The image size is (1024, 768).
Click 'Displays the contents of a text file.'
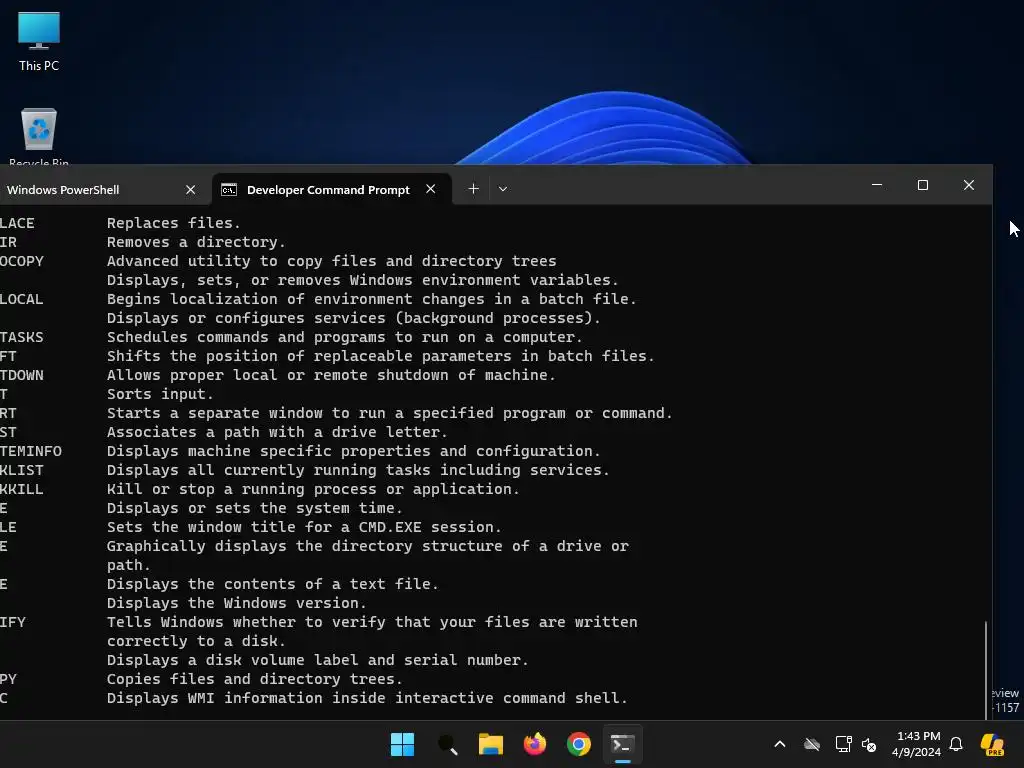[272, 584]
